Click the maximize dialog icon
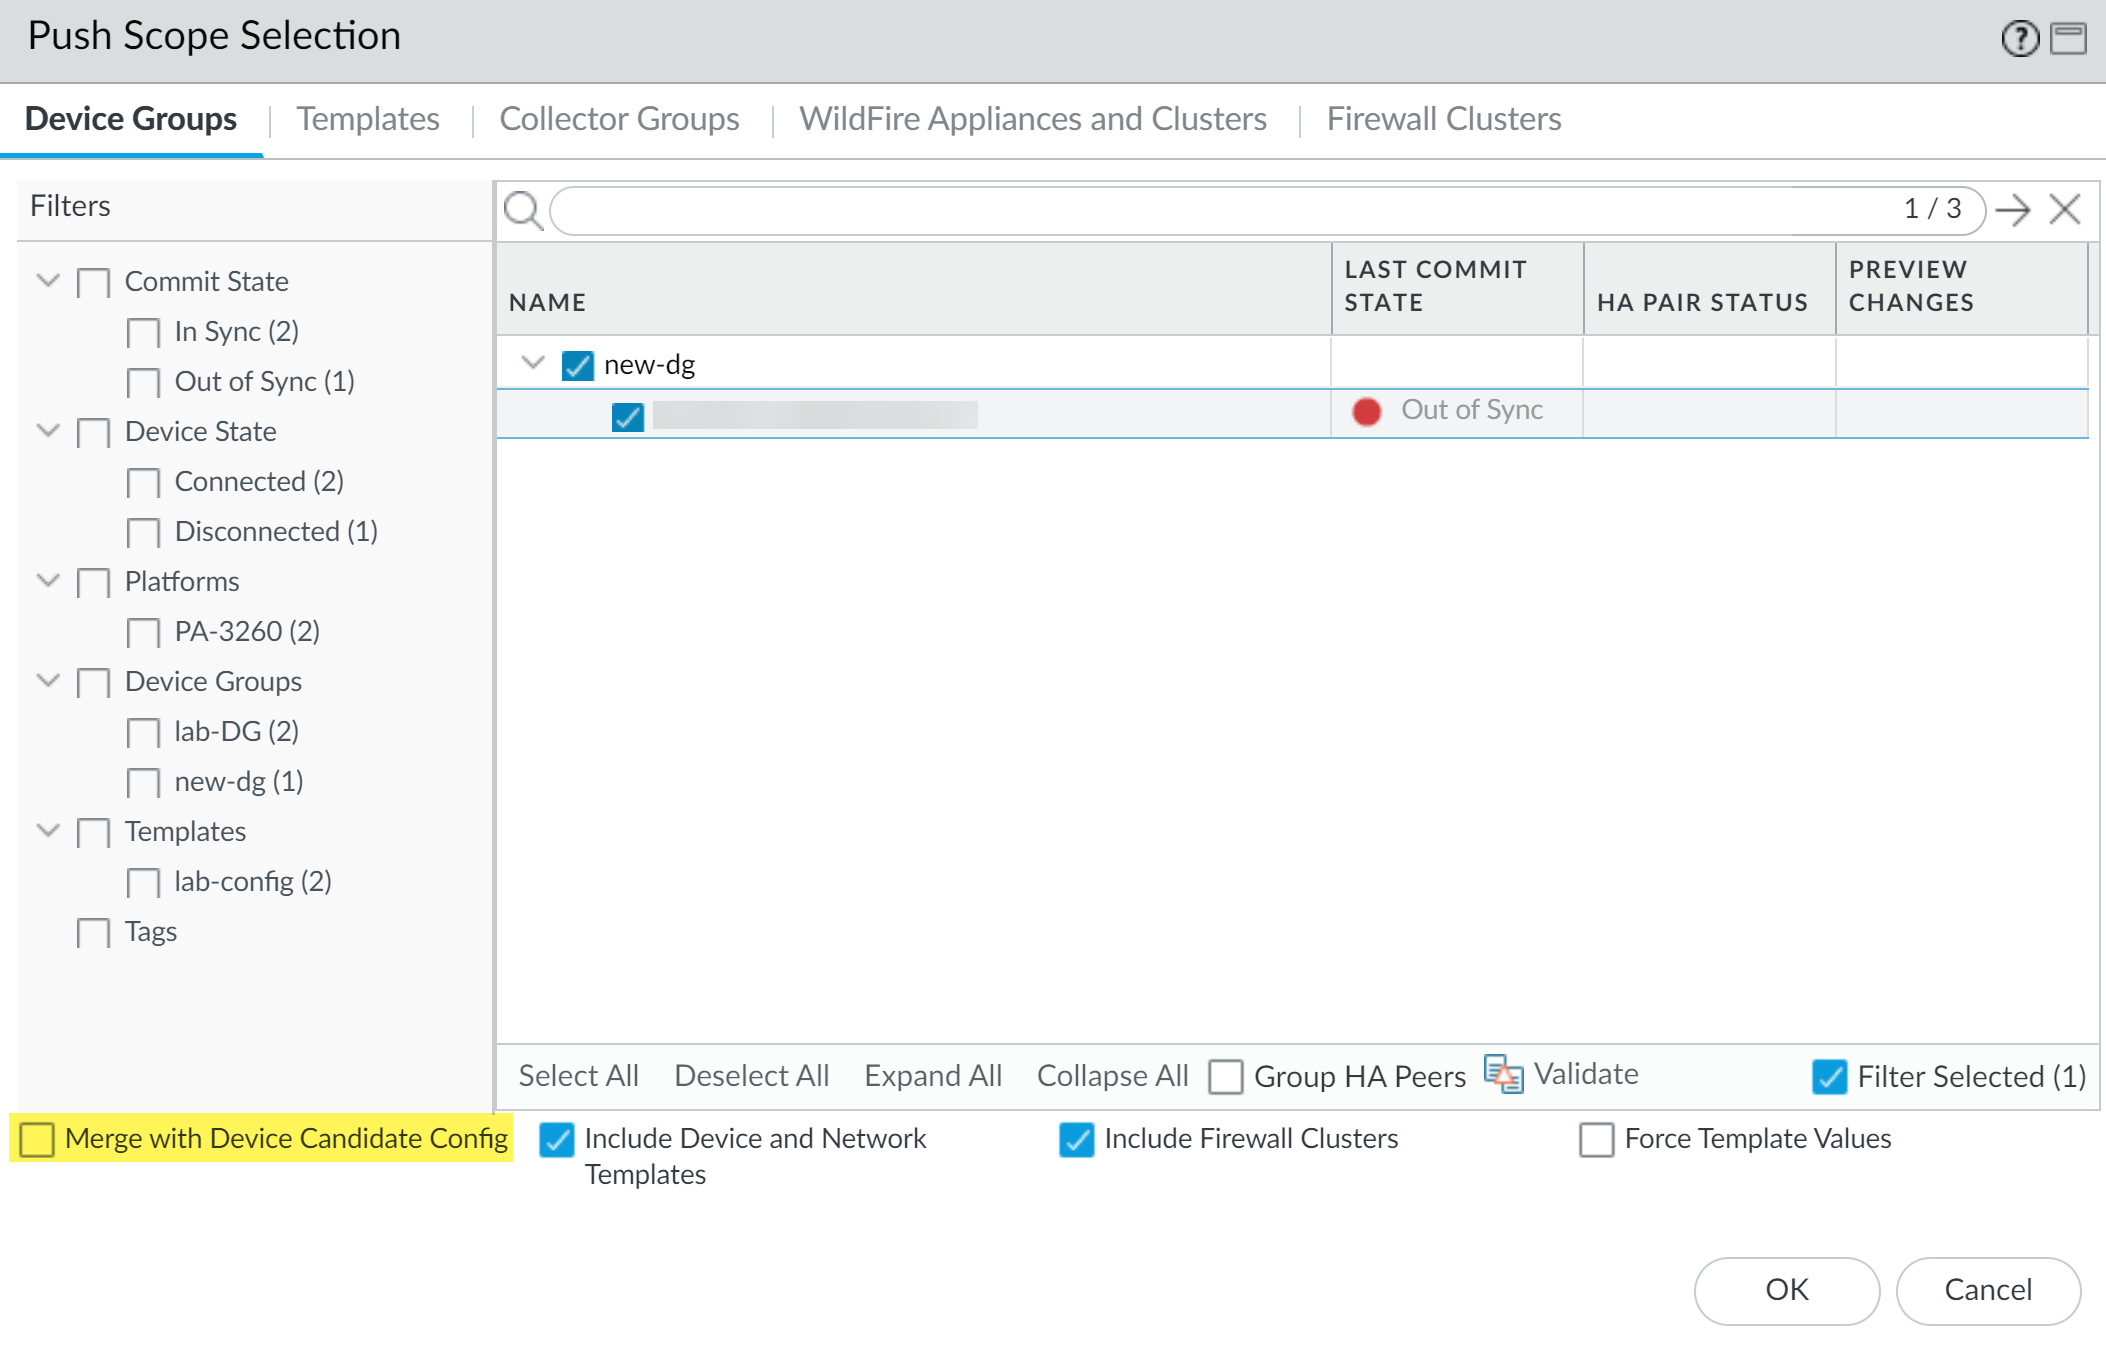Image resolution: width=2106 pixels, height=1357 pixels. point(2068,39)
